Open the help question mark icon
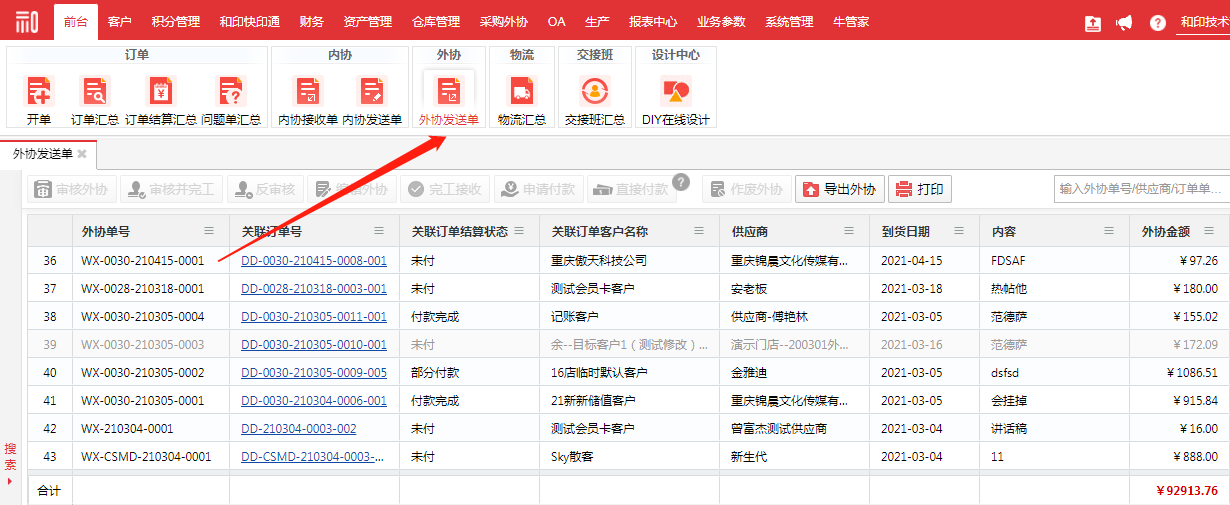The image size is (1230, 505). click(x=1158, y=22)
